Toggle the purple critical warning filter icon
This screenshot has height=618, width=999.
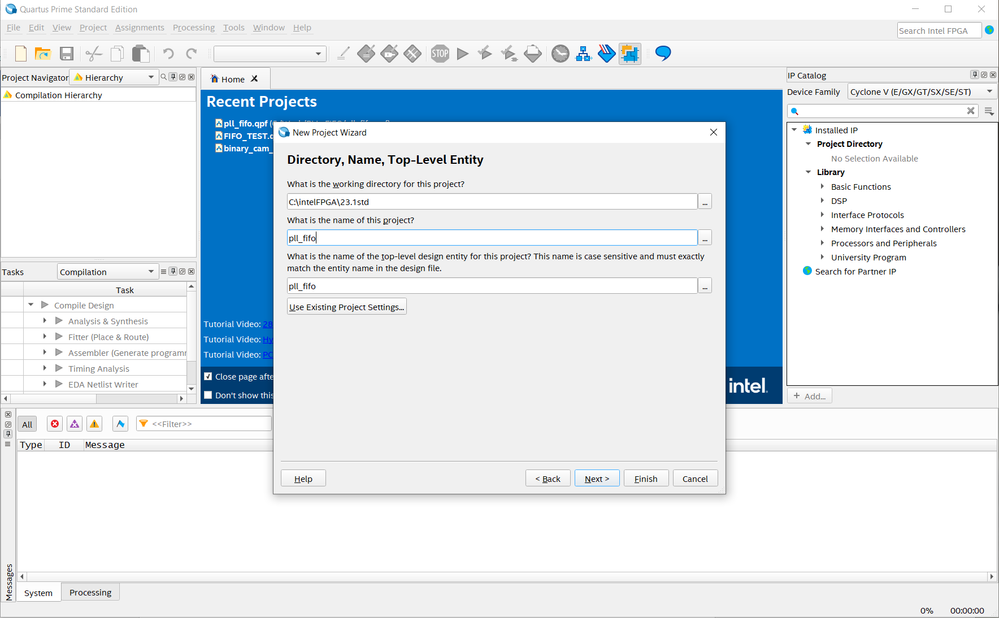[75, 424]
